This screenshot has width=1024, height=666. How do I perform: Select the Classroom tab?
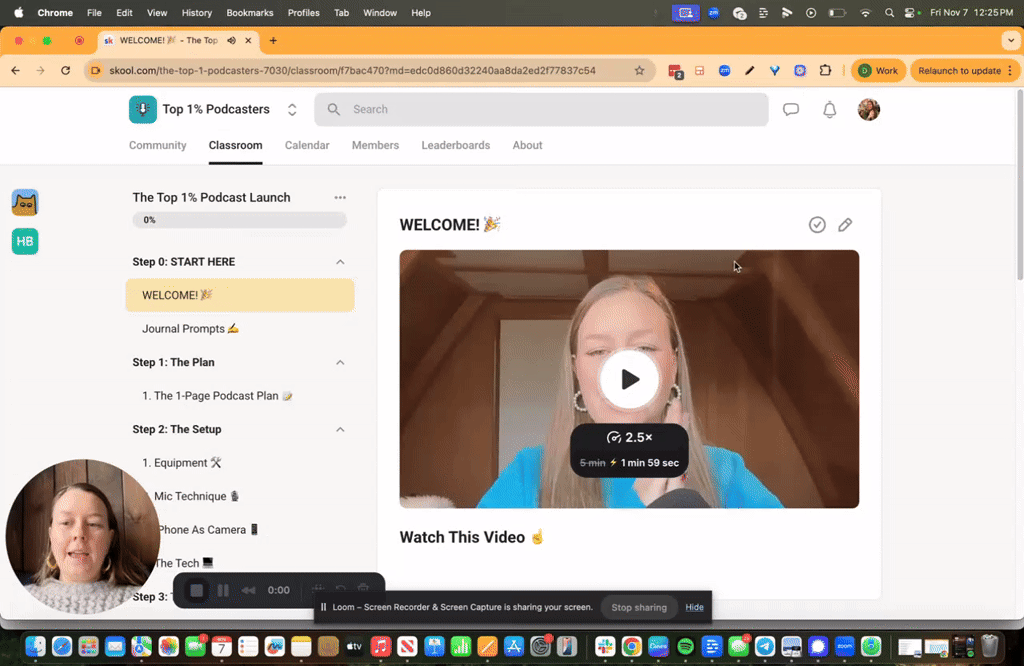point(235,145)
